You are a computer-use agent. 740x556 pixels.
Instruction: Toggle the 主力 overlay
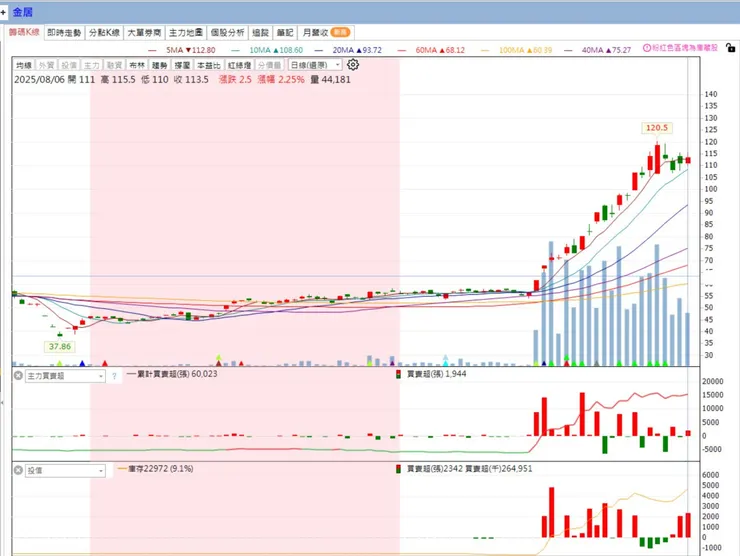pos(92,65)
